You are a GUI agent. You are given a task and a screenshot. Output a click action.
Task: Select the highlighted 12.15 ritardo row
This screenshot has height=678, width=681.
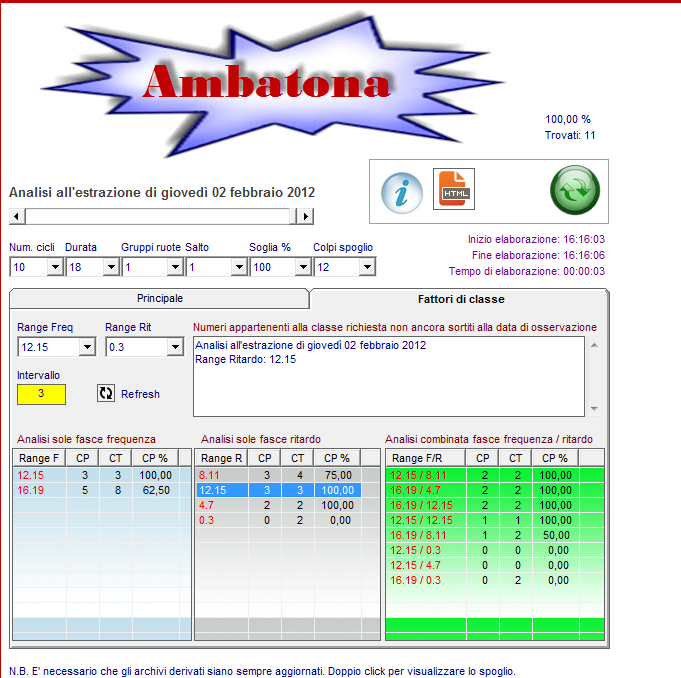pyautogui.click(x=288, y=490)
